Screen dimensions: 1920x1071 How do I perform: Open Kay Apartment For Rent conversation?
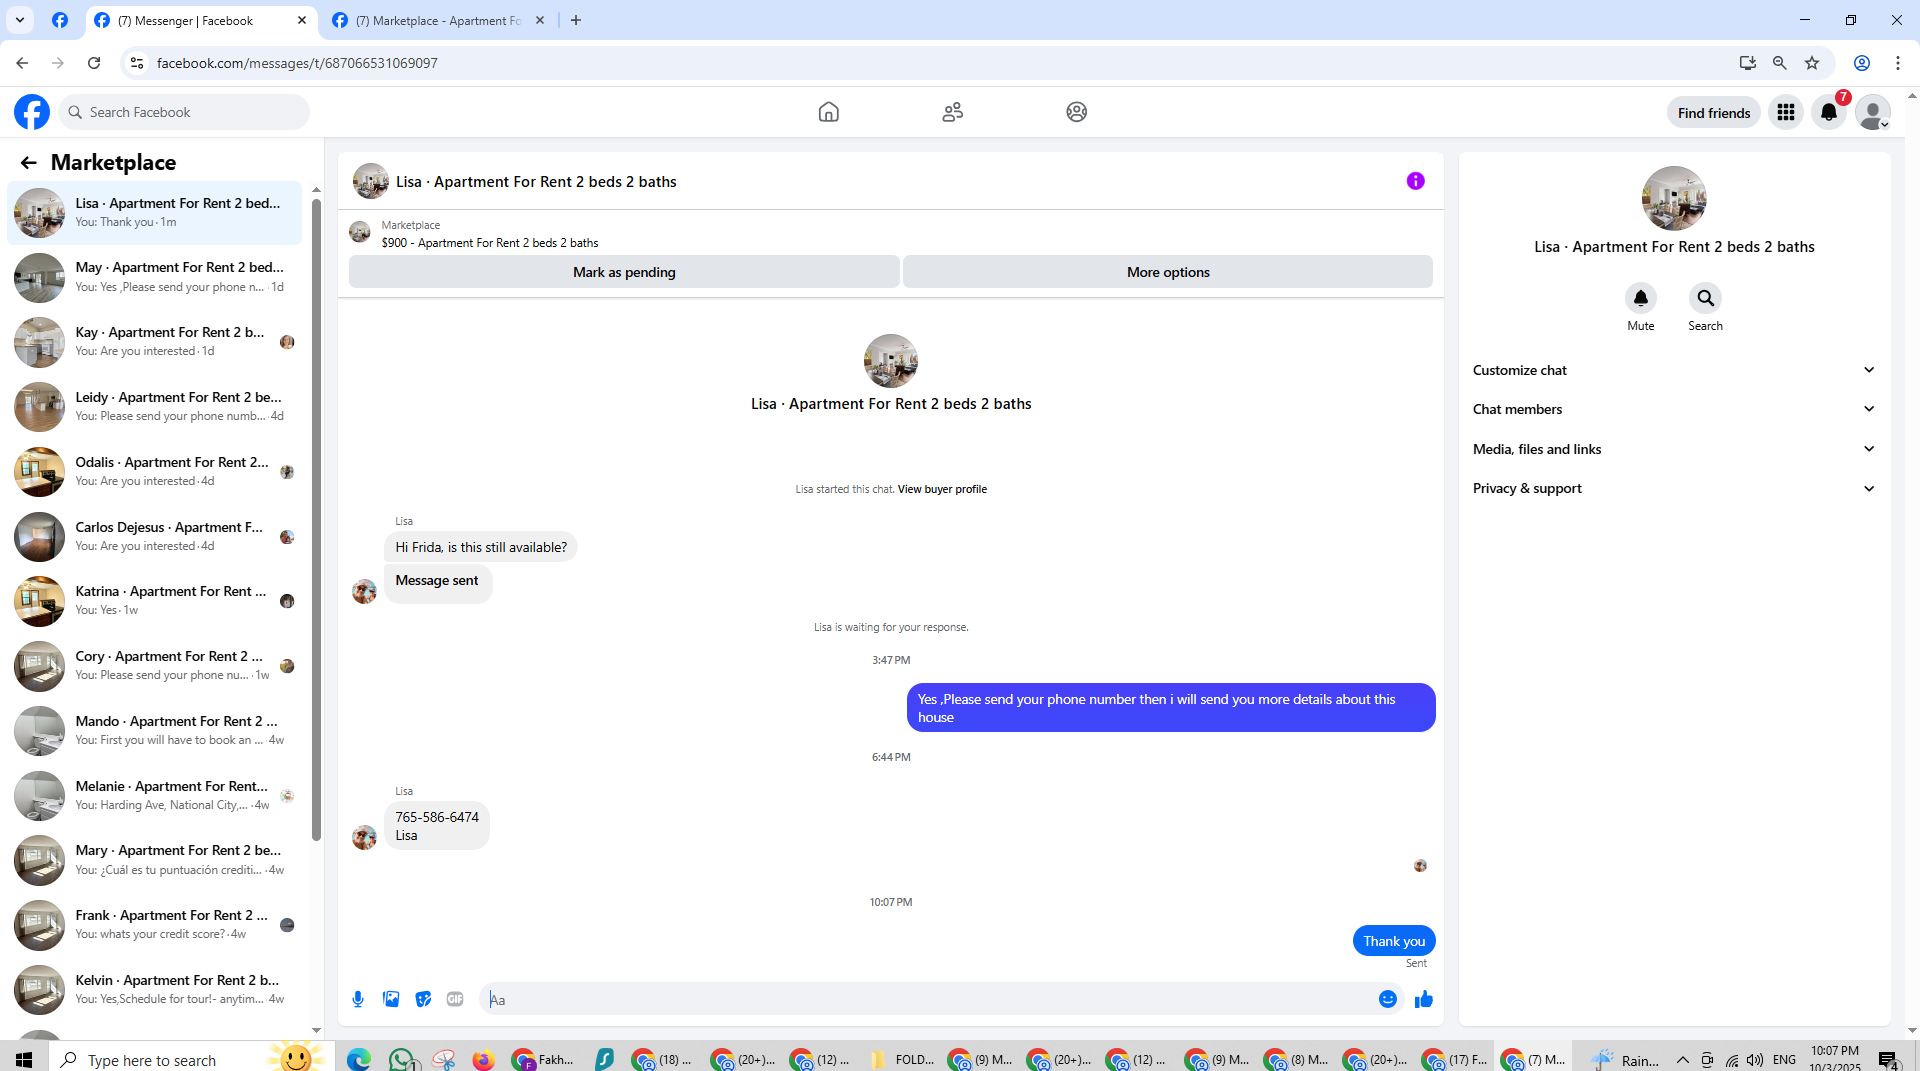155,342
